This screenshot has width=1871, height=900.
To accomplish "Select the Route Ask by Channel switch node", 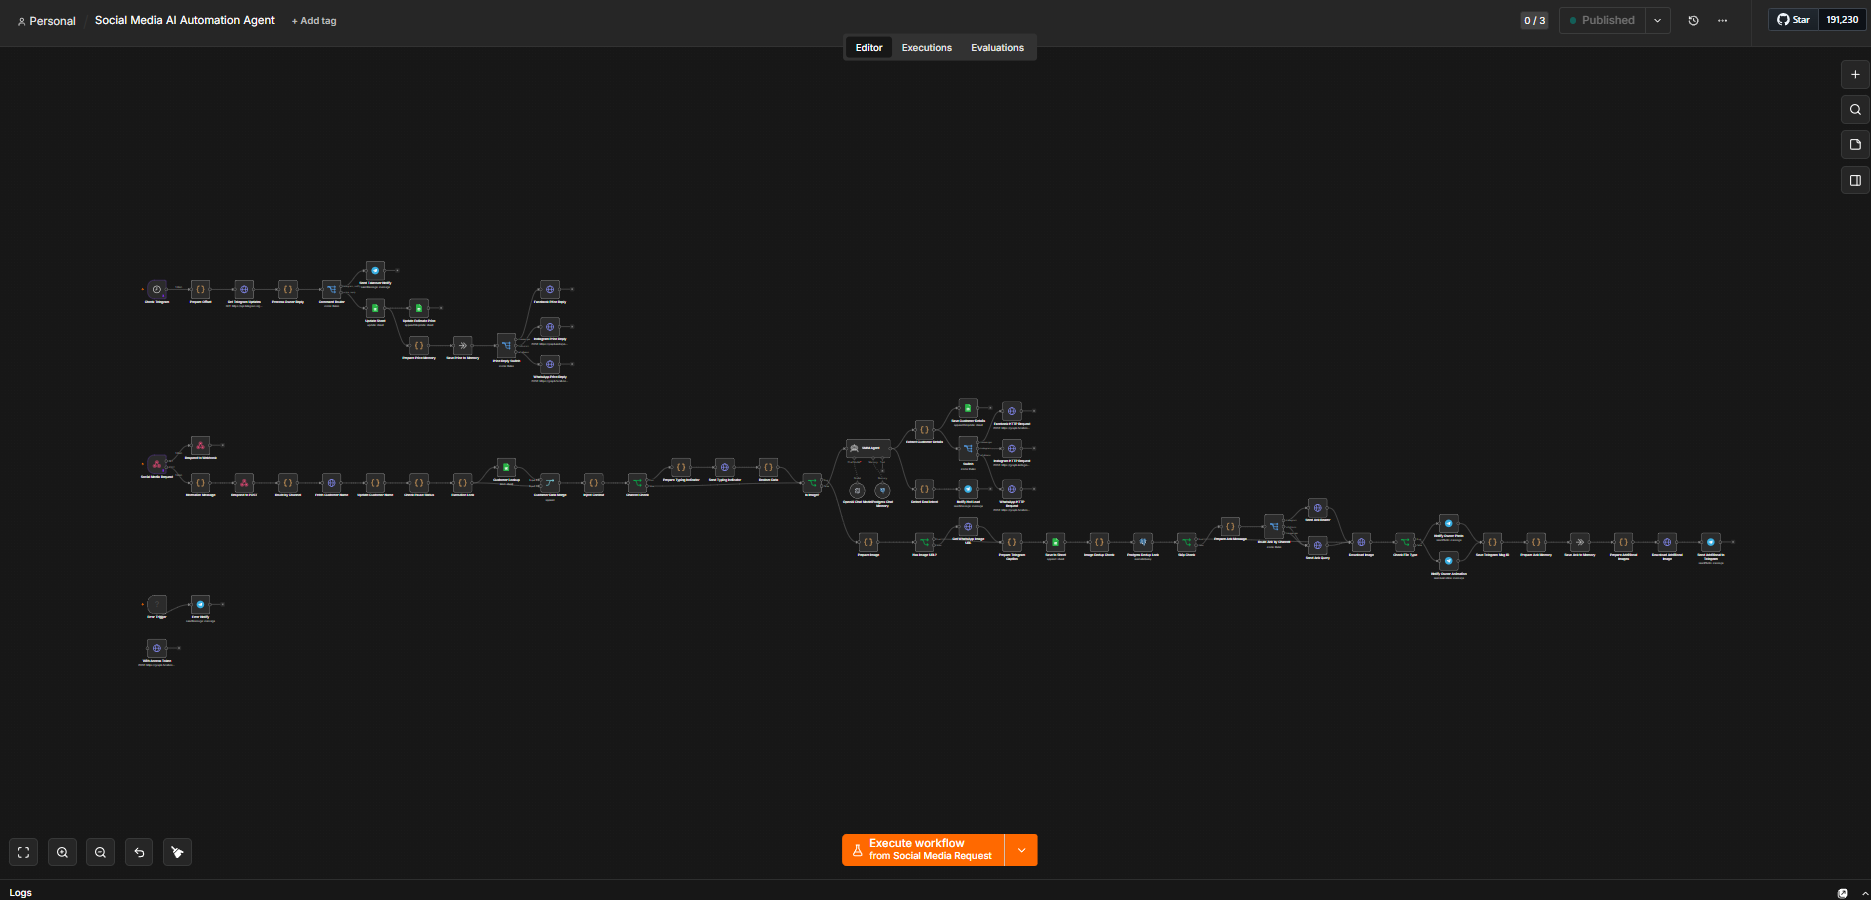I will pos(1274,526).
